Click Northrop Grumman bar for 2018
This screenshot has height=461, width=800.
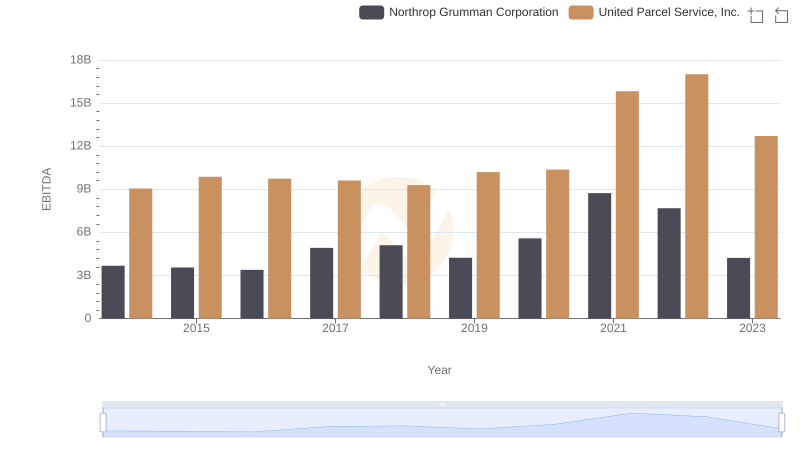[391, 282]
